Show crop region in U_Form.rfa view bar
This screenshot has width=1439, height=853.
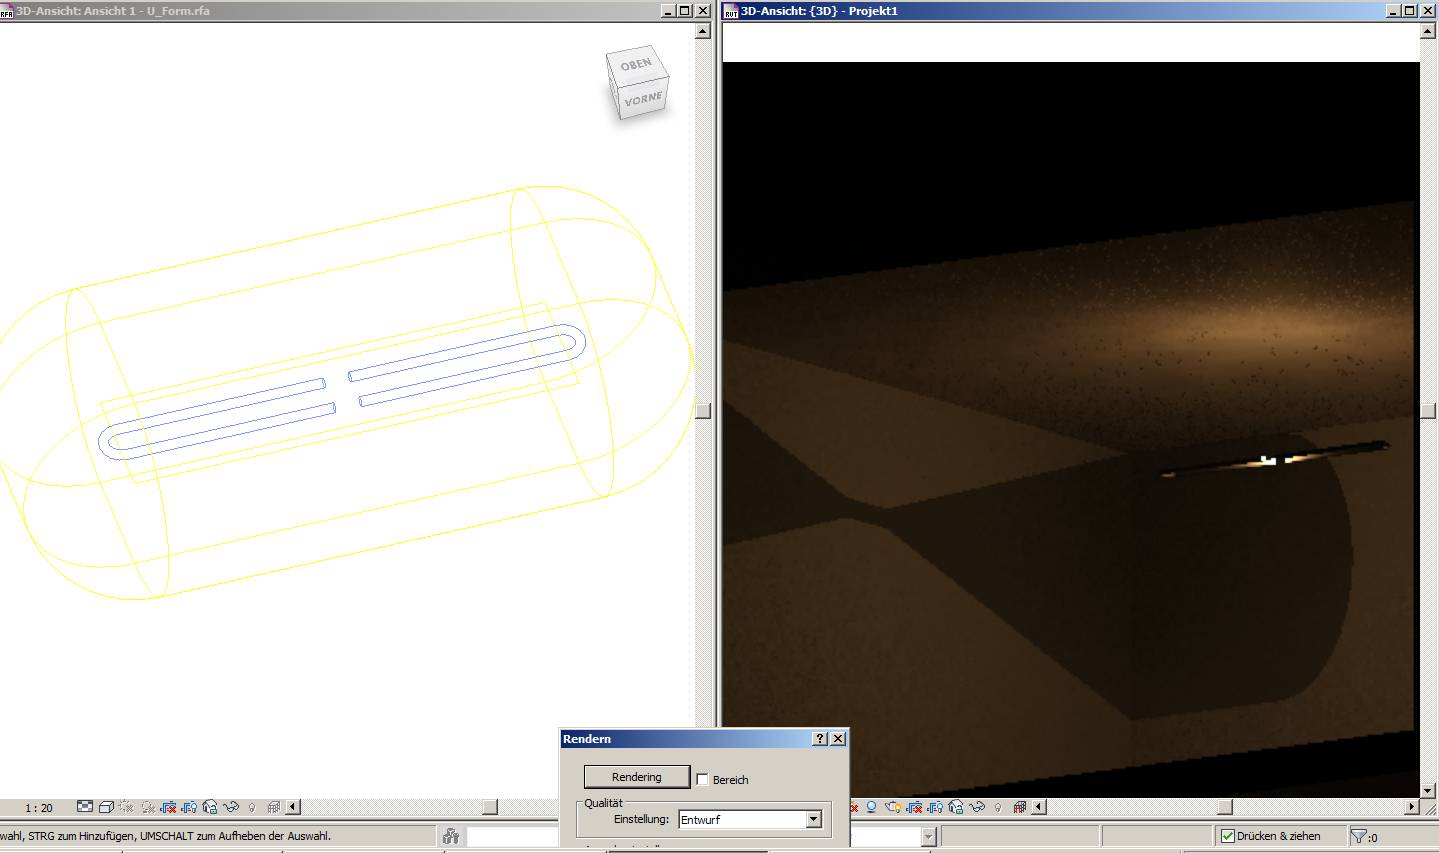click(x=189, y=807)
